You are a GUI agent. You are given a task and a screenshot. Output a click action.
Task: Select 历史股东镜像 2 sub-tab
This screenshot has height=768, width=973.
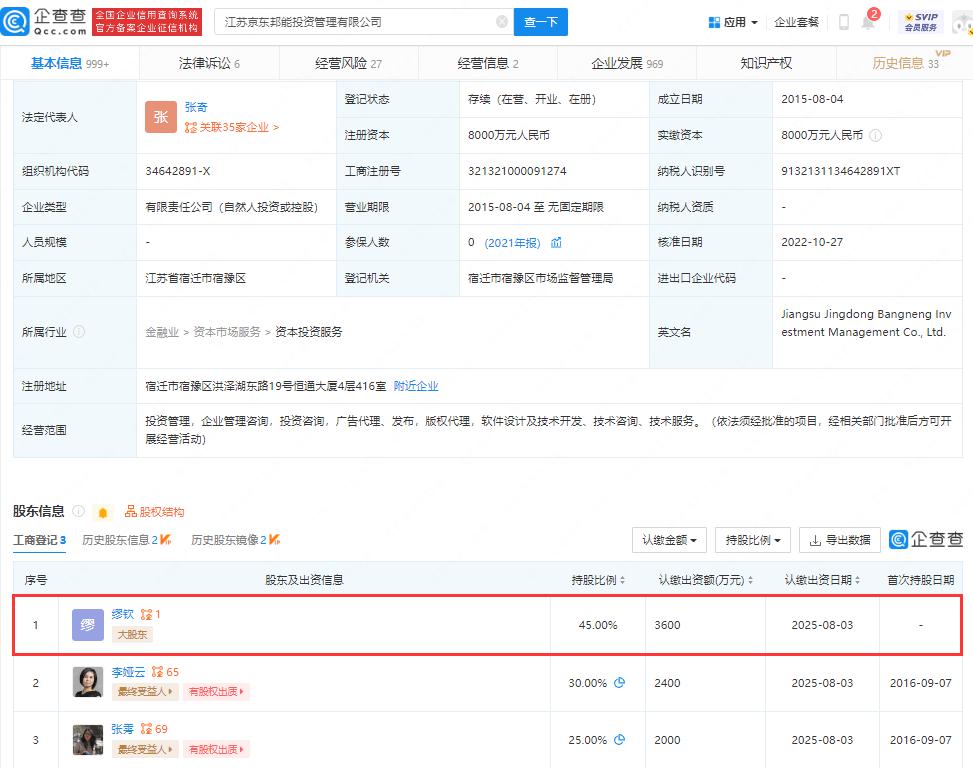[x=236, y=540]
